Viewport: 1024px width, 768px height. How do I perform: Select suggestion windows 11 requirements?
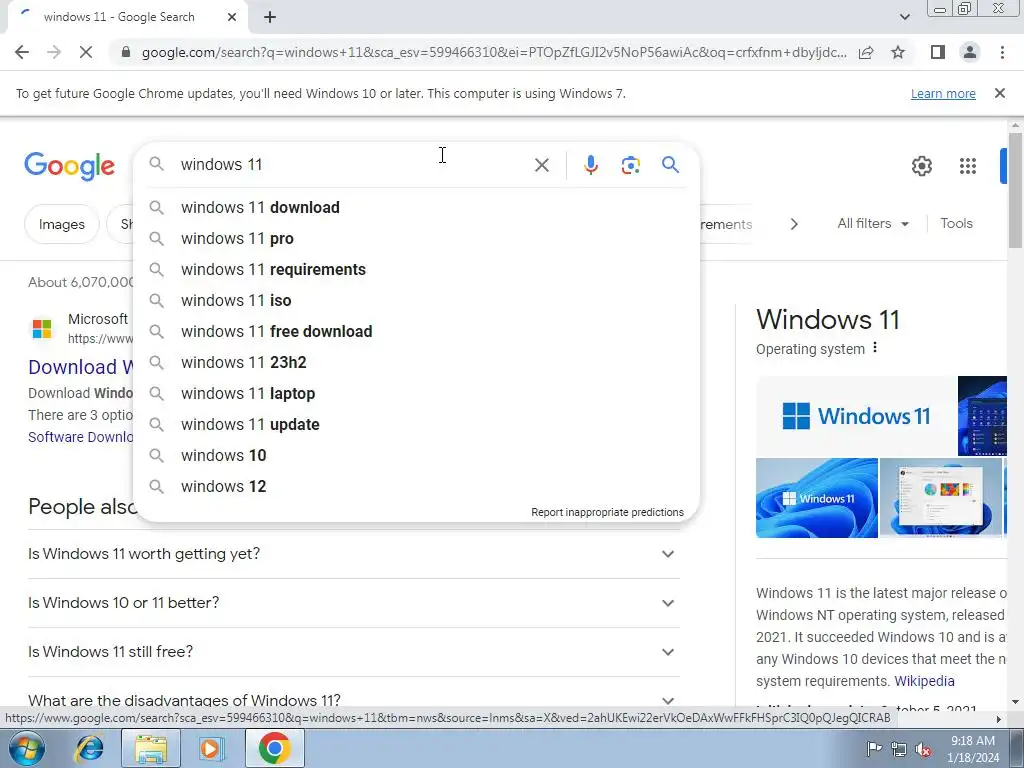(x=416, y=269)
